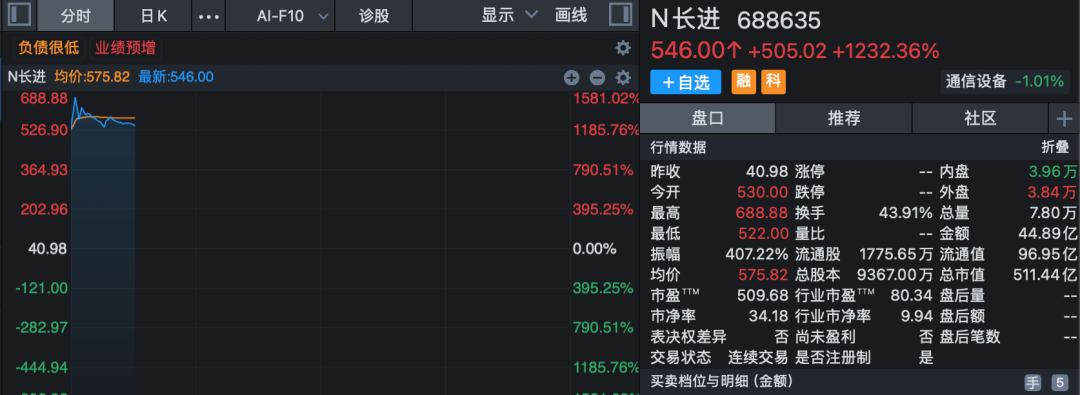Click 昨收 value 40.98
Image resolution: width=1080 pixels, height=395 pixels.
click(x=767, y=172)
